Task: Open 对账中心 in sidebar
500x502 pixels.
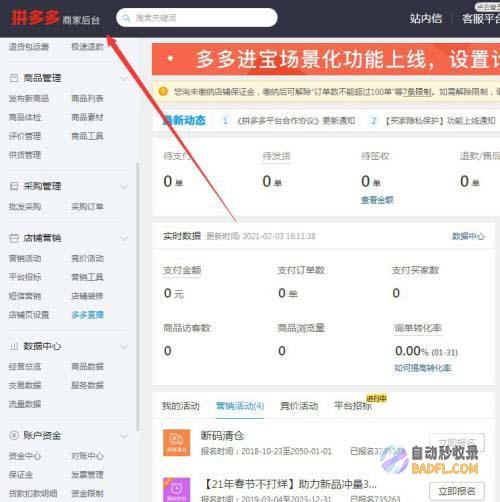Action: tap(87, 456)
